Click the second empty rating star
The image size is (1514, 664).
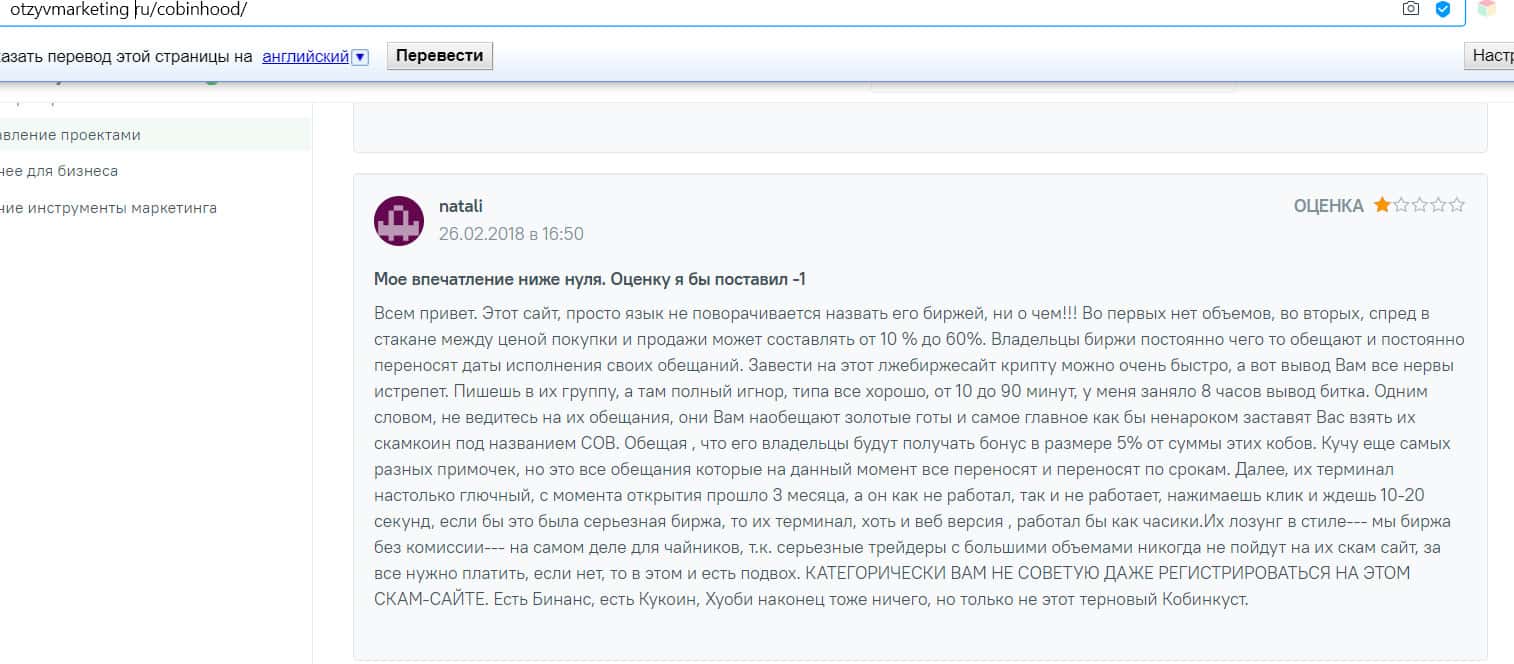[x=1401, y=205]
